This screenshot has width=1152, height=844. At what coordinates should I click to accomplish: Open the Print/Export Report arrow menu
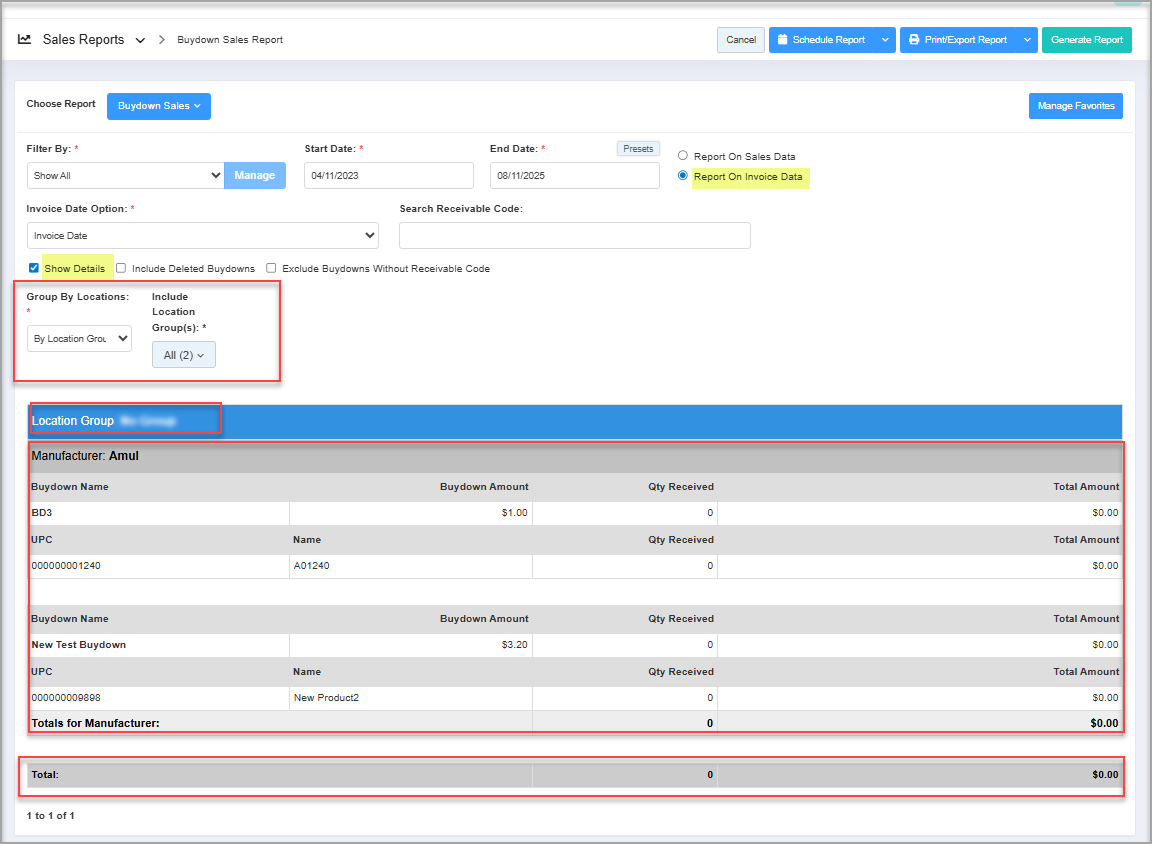(x=1027, y=40)
